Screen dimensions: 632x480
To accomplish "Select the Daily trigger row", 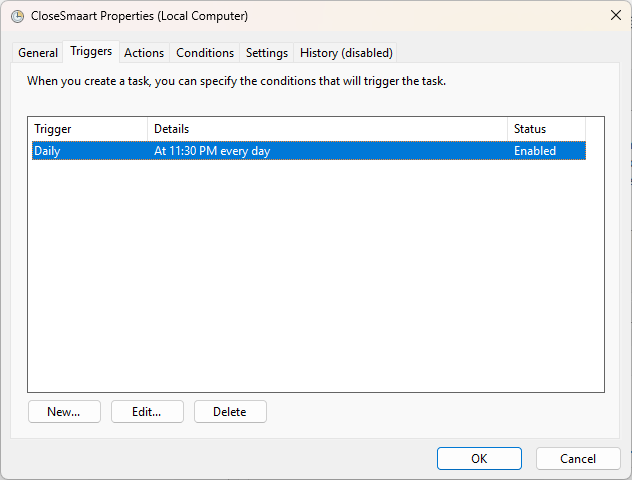I will pyautogui.click(x=309, y=151).
